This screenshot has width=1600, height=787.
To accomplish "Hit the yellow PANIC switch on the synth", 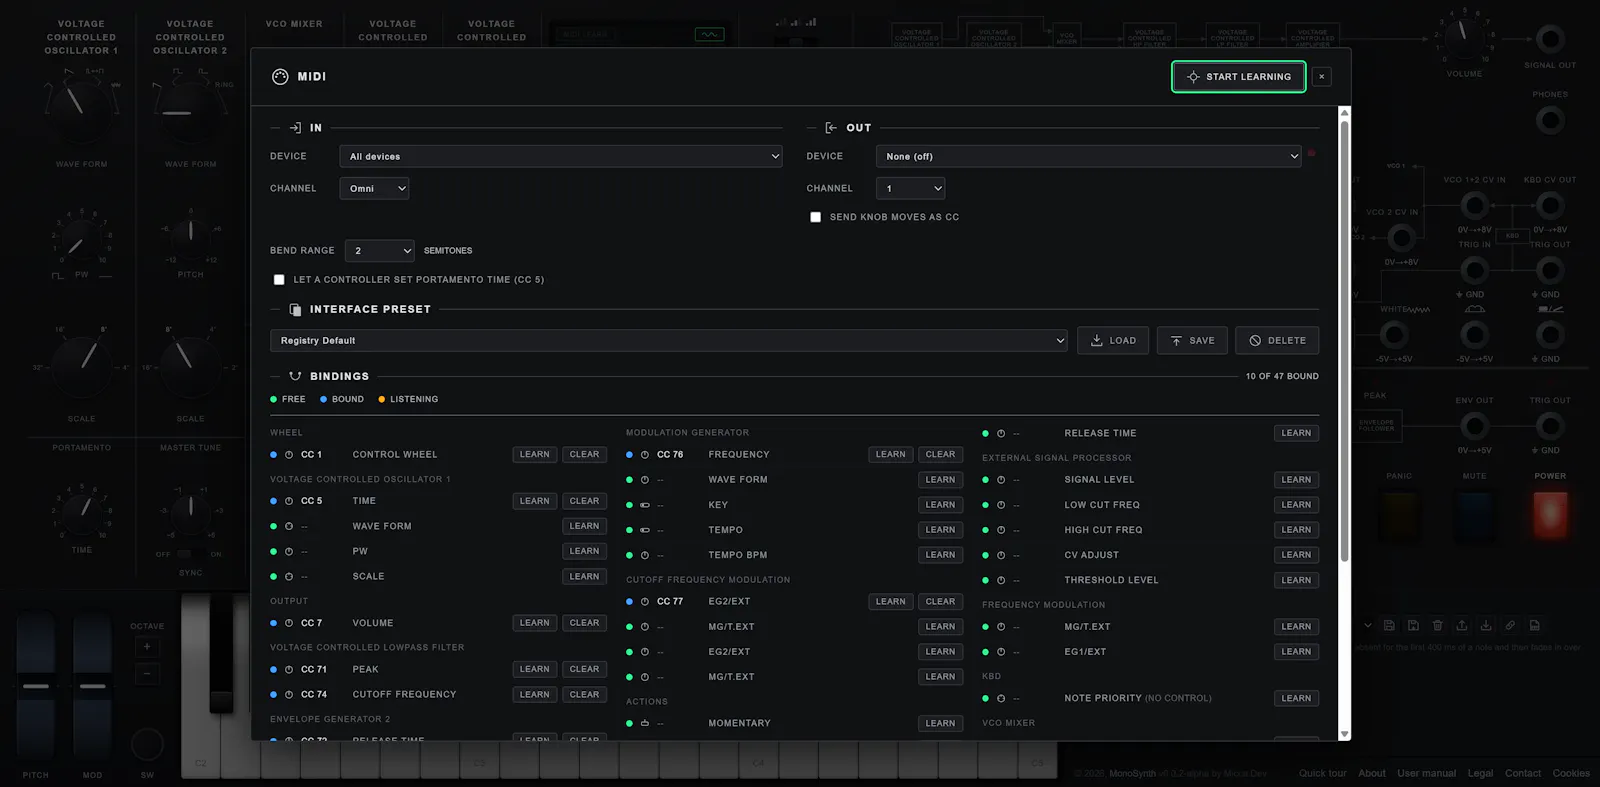I will pyautogui.click(x=1399, y=514).
